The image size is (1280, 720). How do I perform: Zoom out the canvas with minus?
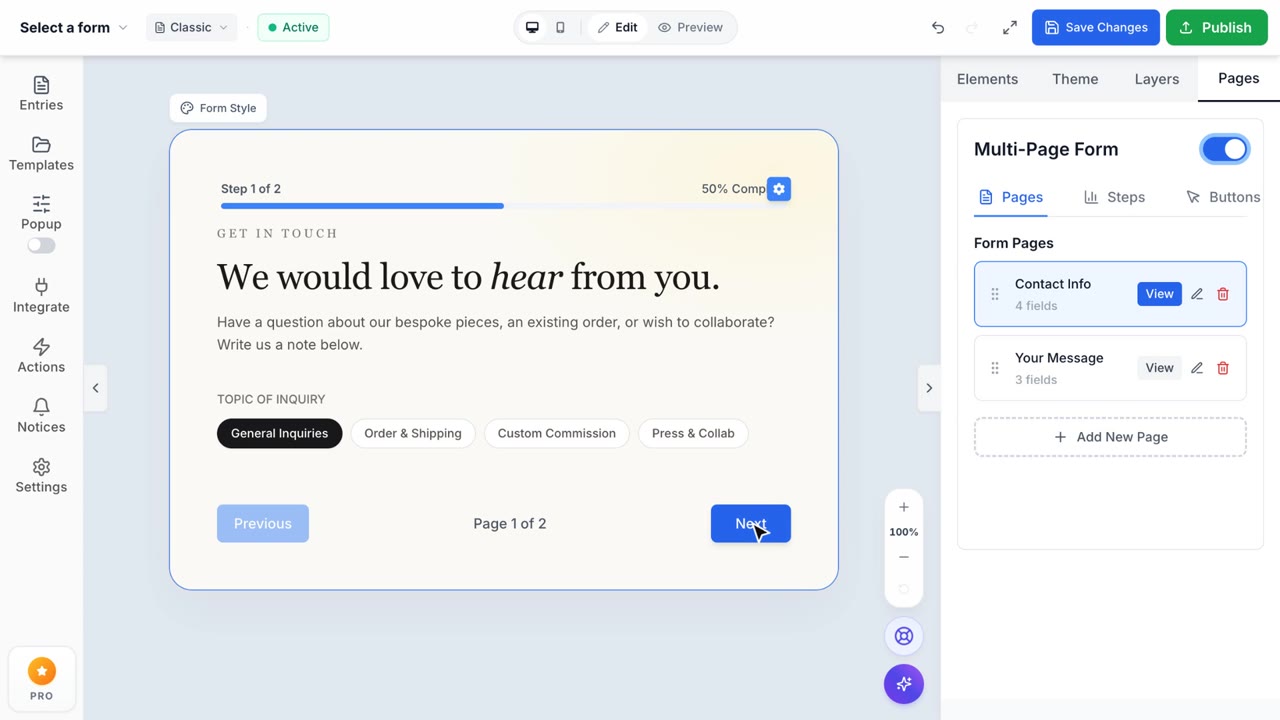(904, 557)
